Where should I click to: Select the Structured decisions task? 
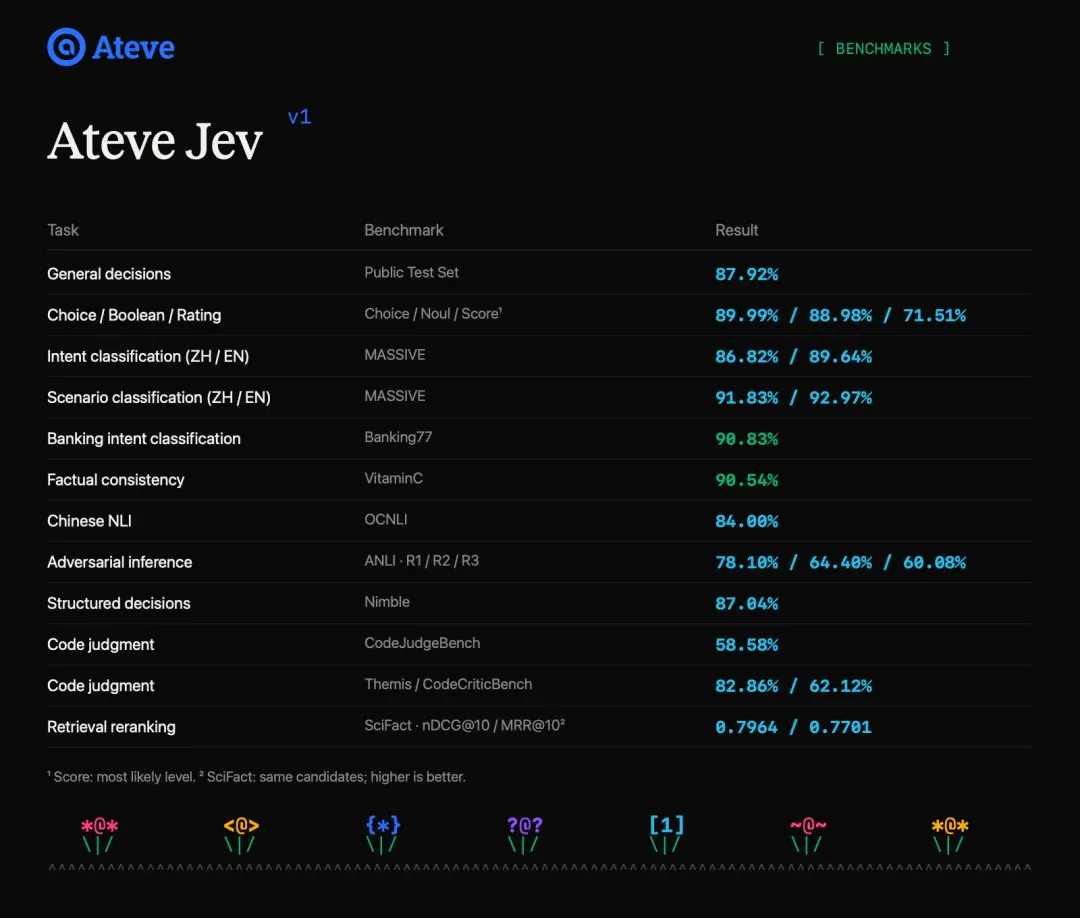tap(118, 603)
